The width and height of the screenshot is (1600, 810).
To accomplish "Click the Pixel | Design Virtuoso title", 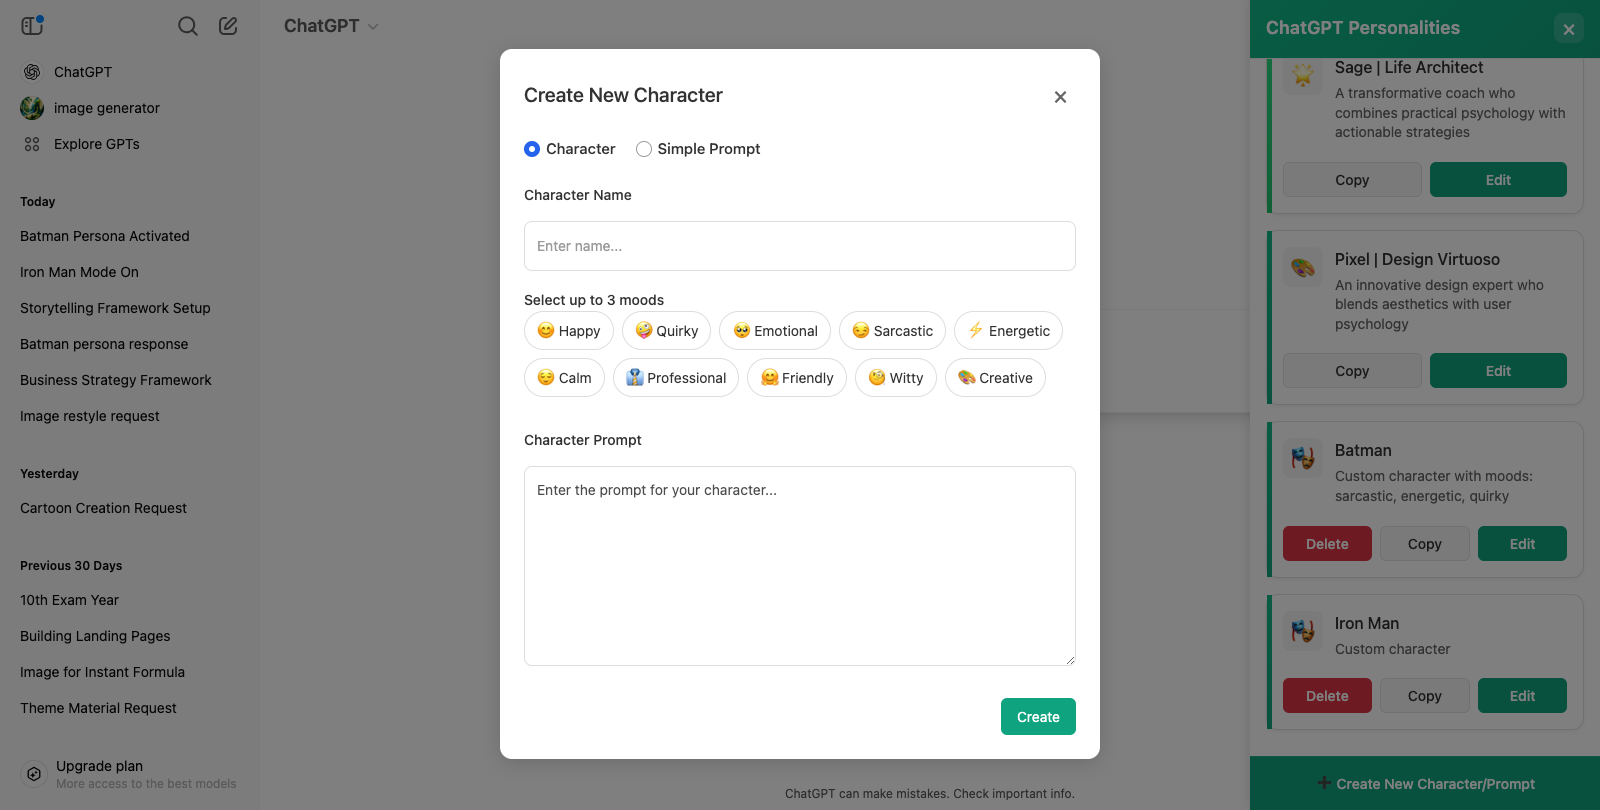I will click(x=1417, y=259).
